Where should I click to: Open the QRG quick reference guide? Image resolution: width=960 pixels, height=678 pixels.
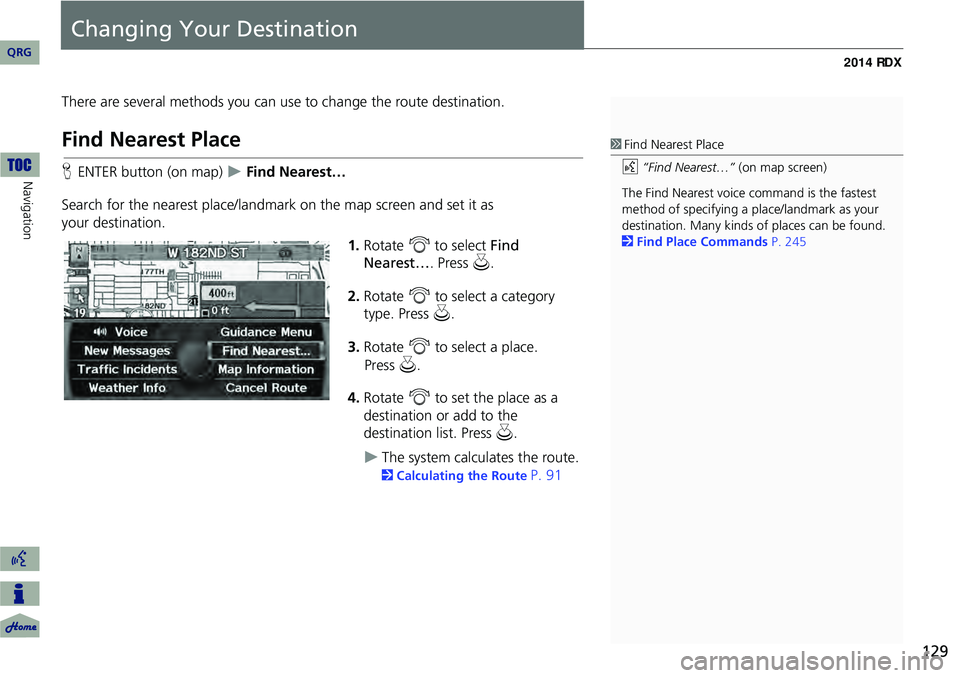19,52
